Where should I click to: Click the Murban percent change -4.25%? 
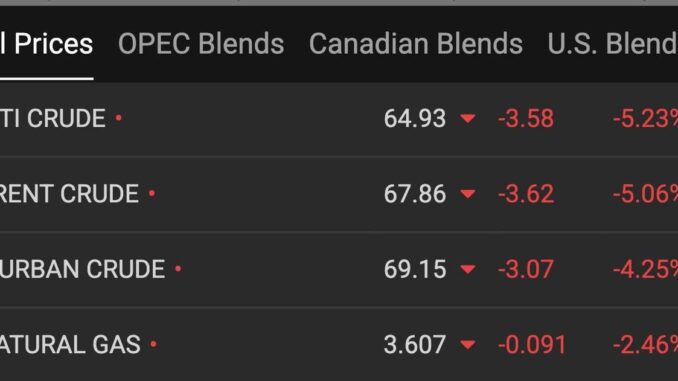click(645, 269)
